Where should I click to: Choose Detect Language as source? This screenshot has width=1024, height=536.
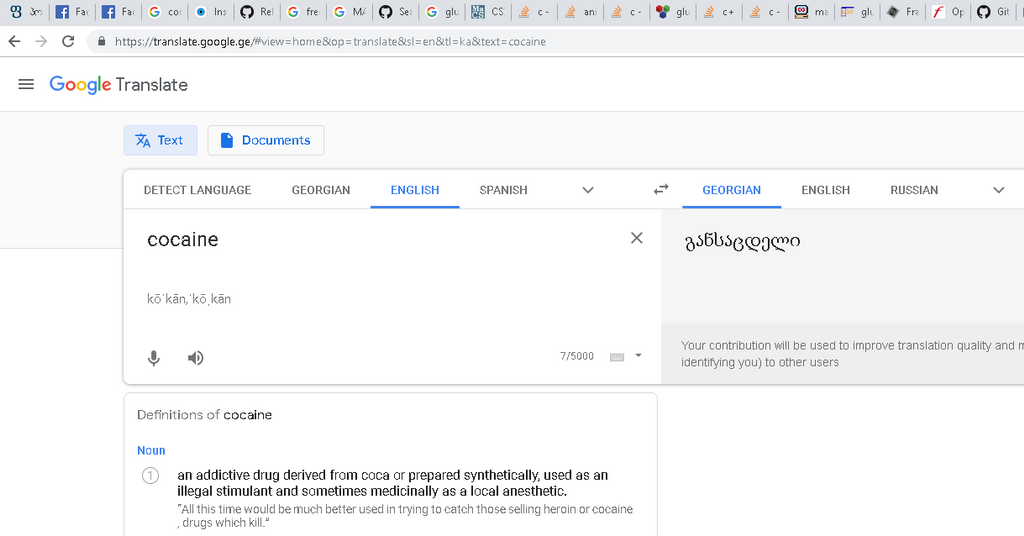197,190
